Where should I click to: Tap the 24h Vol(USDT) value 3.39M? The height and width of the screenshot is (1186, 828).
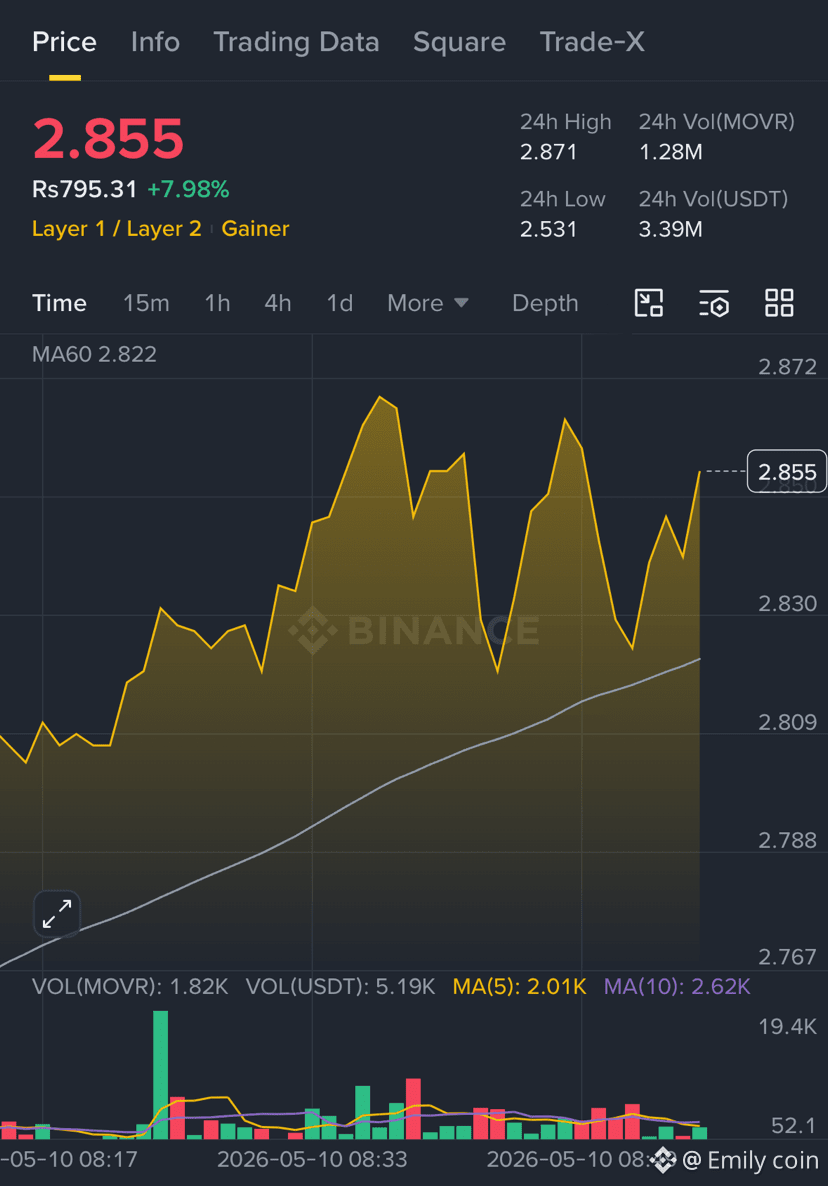click(x=671, y=229)
